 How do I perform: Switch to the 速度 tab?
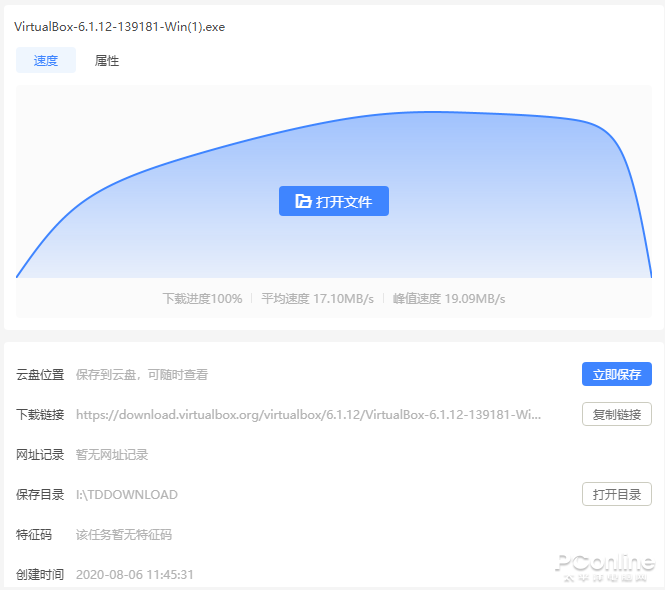46,60
